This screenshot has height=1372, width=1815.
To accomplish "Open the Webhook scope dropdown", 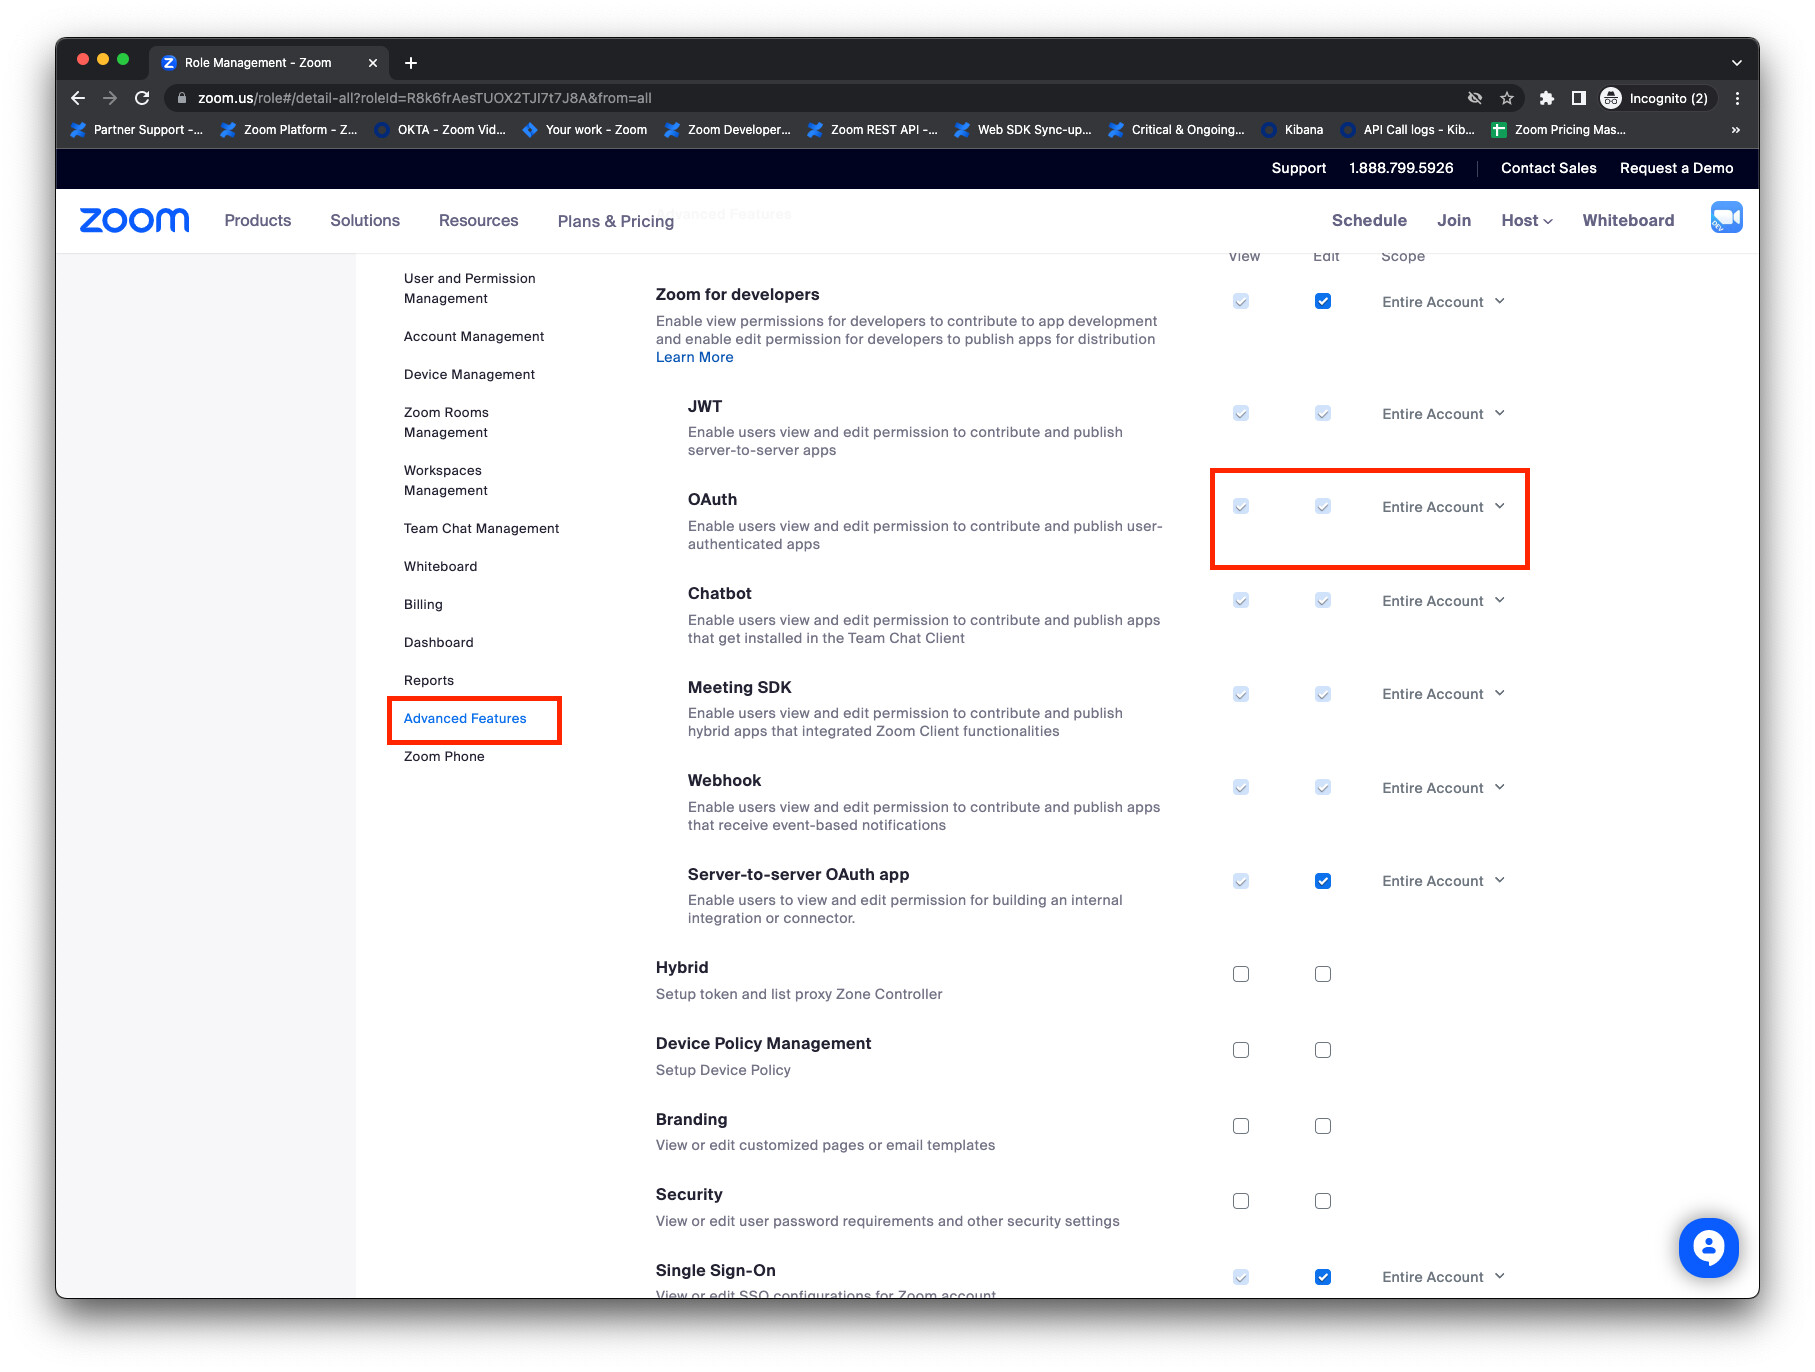I will pyautogui.click(x=1443, y=788).
